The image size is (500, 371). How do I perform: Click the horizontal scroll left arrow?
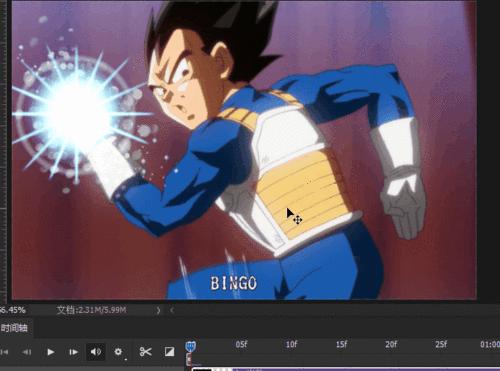tap(172, 310)
